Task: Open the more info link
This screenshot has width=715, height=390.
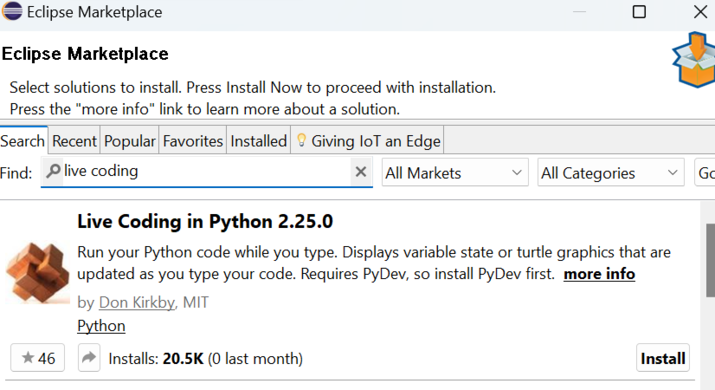Action: pyautogui.click(x=599, y=274)
